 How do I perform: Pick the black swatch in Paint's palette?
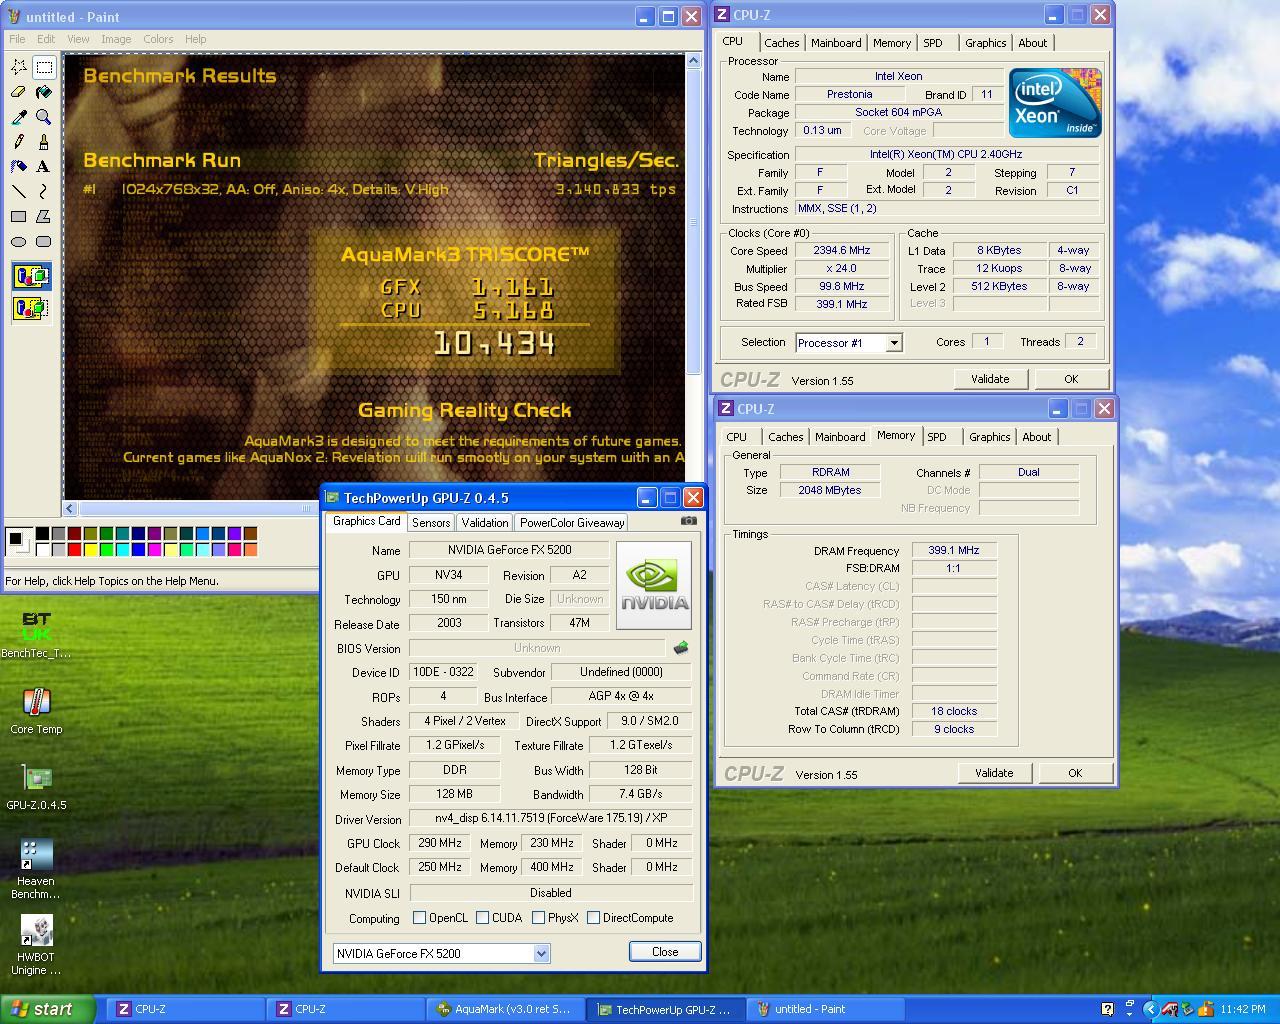42,534
